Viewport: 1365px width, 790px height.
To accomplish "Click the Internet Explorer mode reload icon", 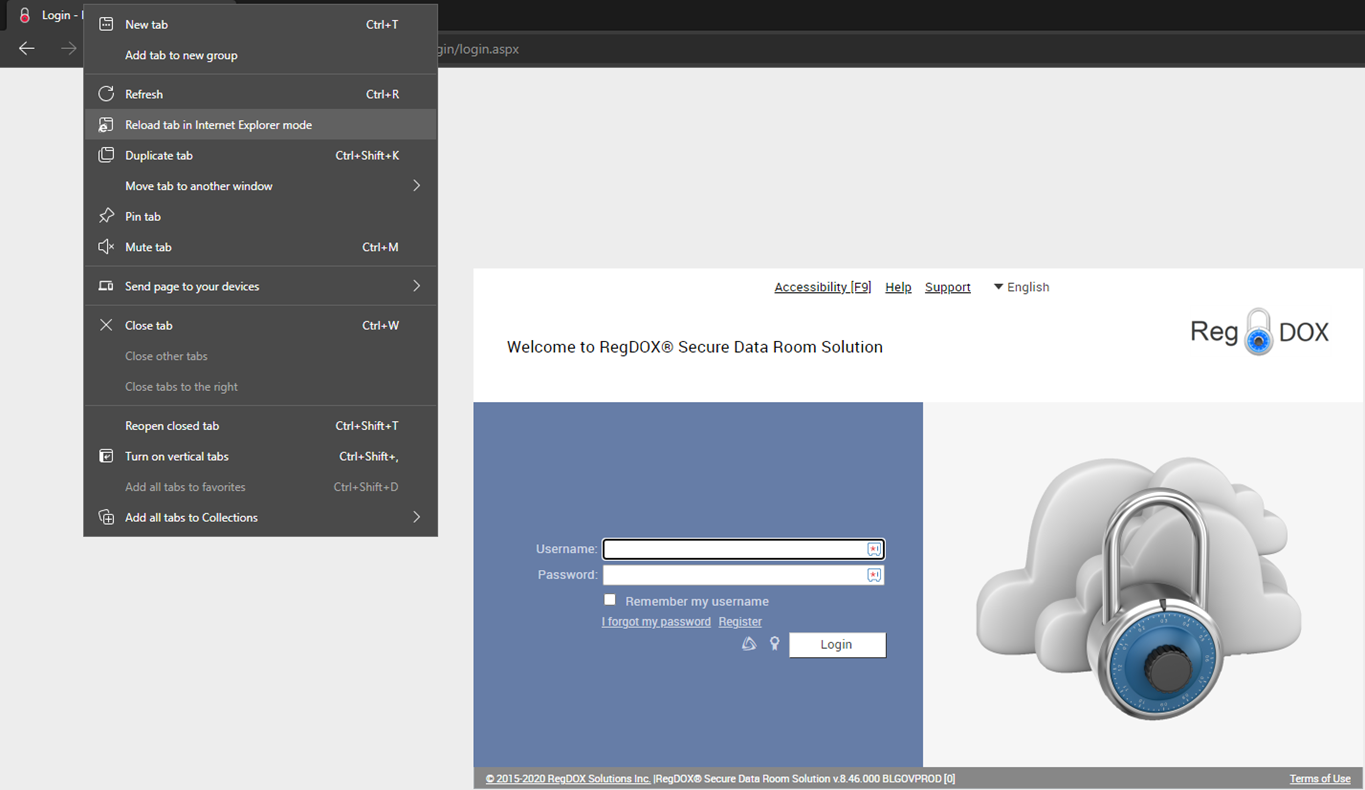I will tap(106, 125).
